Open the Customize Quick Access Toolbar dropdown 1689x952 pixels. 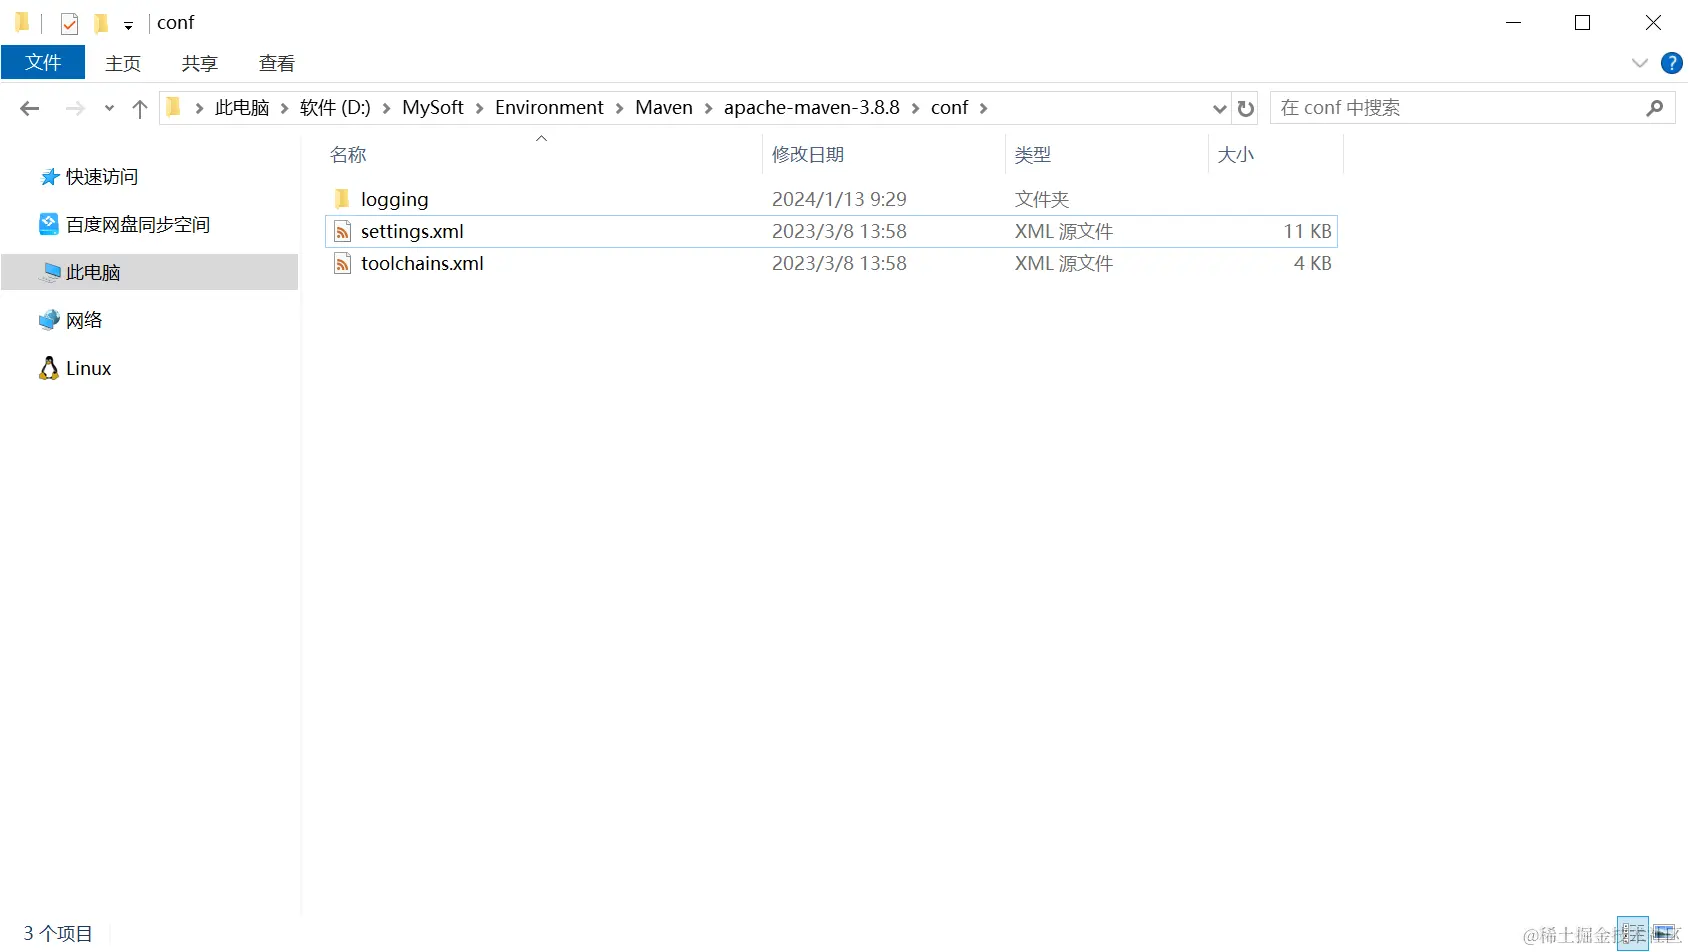128,25
